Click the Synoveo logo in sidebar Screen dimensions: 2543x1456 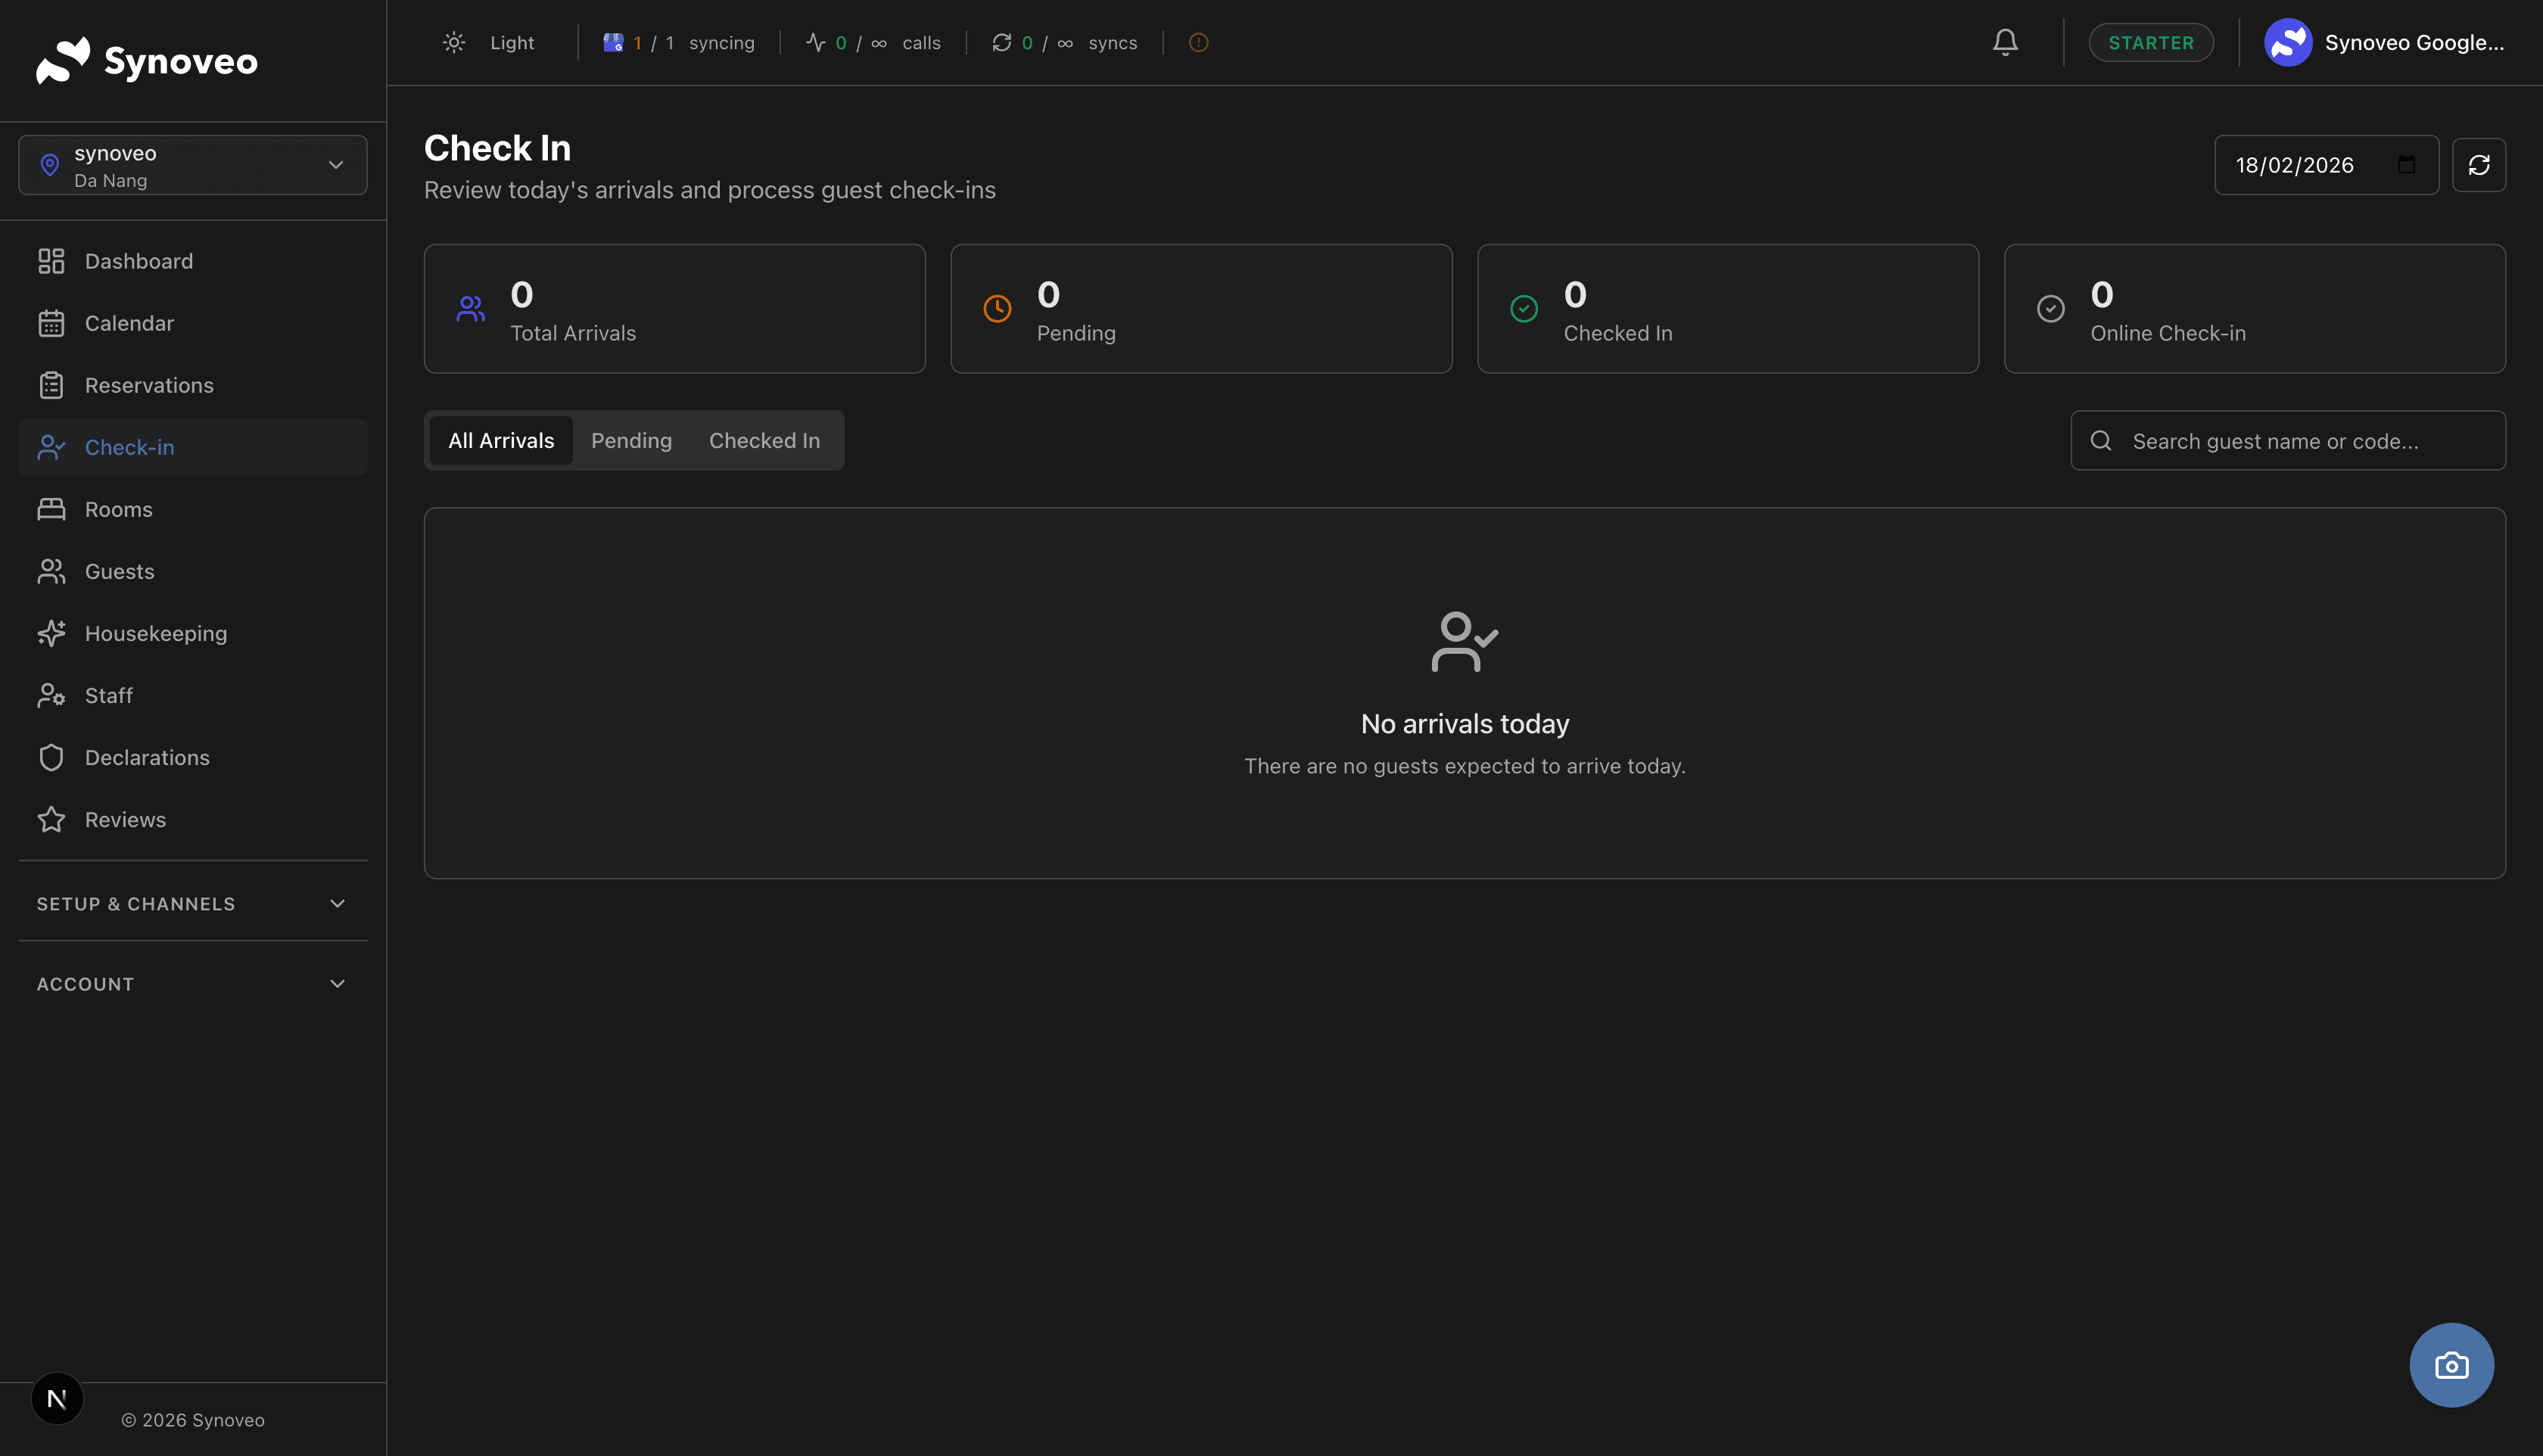pyautogui.click(x=147, y=61)
